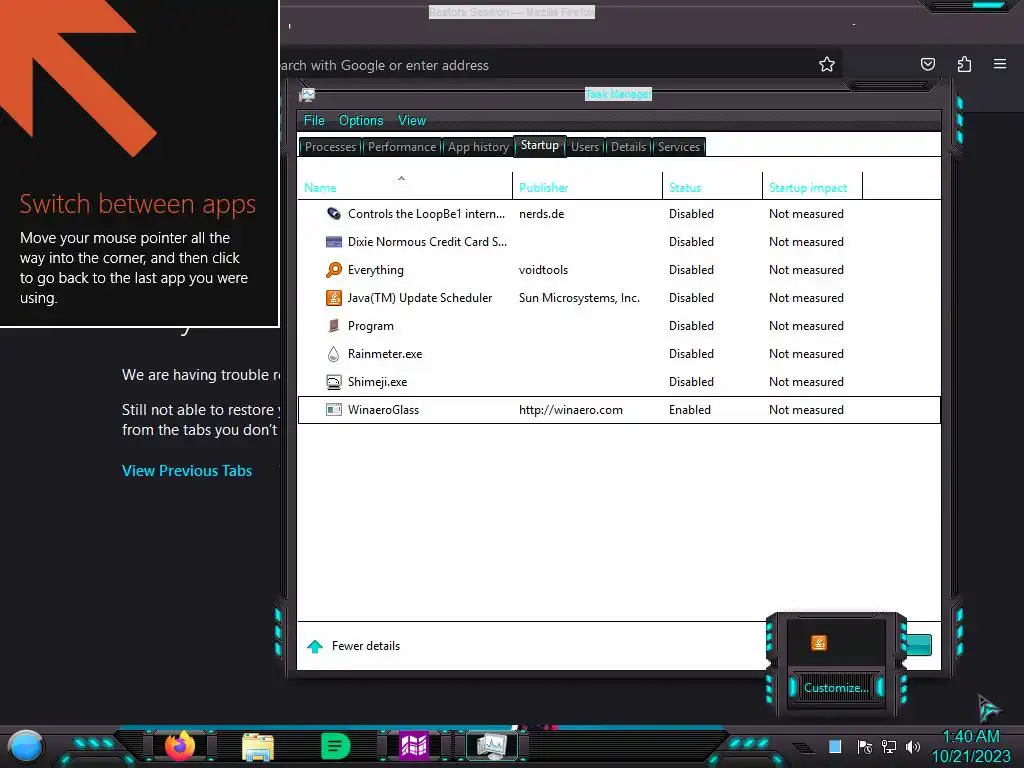Viewport: 1024px width, 768px height.
Task: Select the Program startup row name
Action: point(370,326)
